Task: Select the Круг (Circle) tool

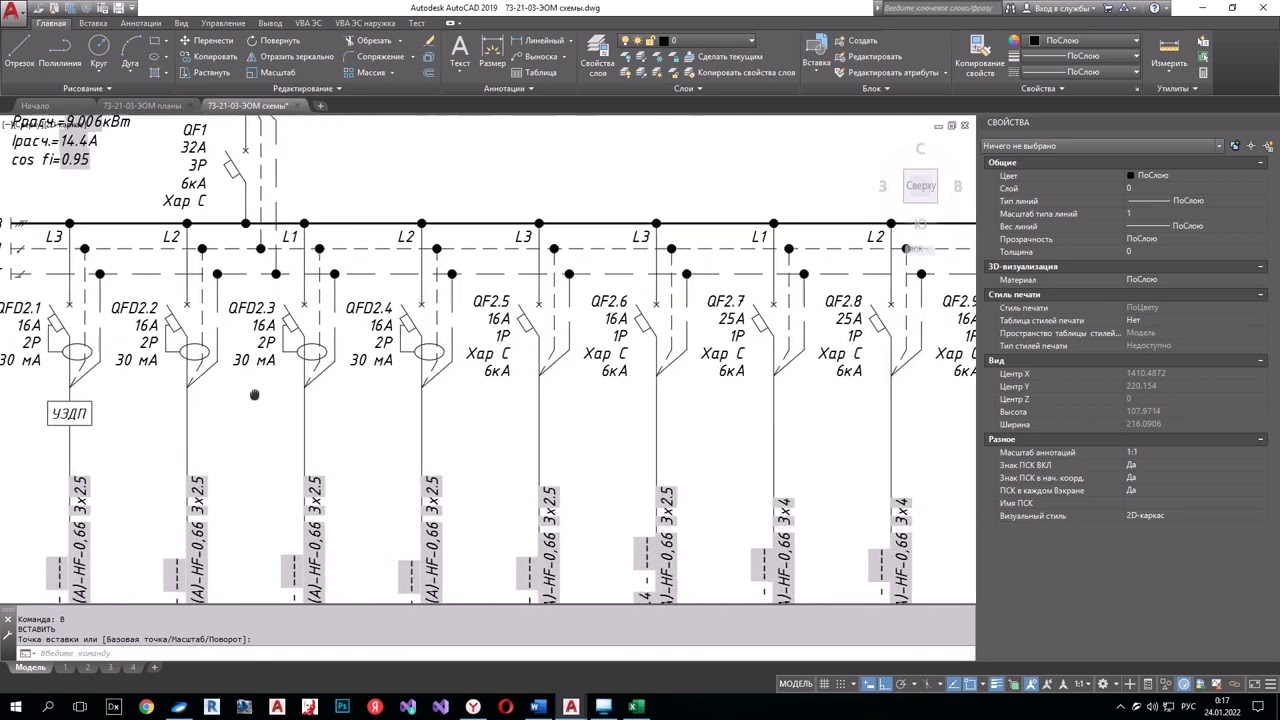Action: click(x=99, y=52)
